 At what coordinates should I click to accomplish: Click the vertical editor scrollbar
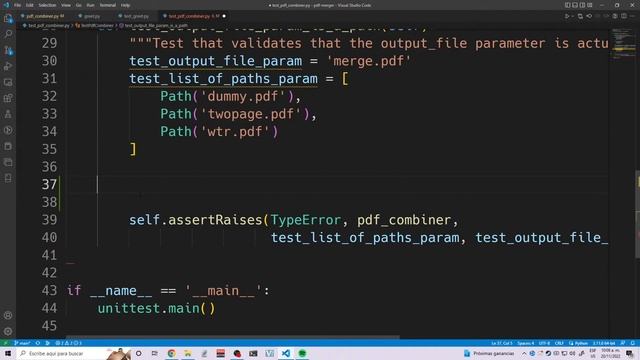637,214
